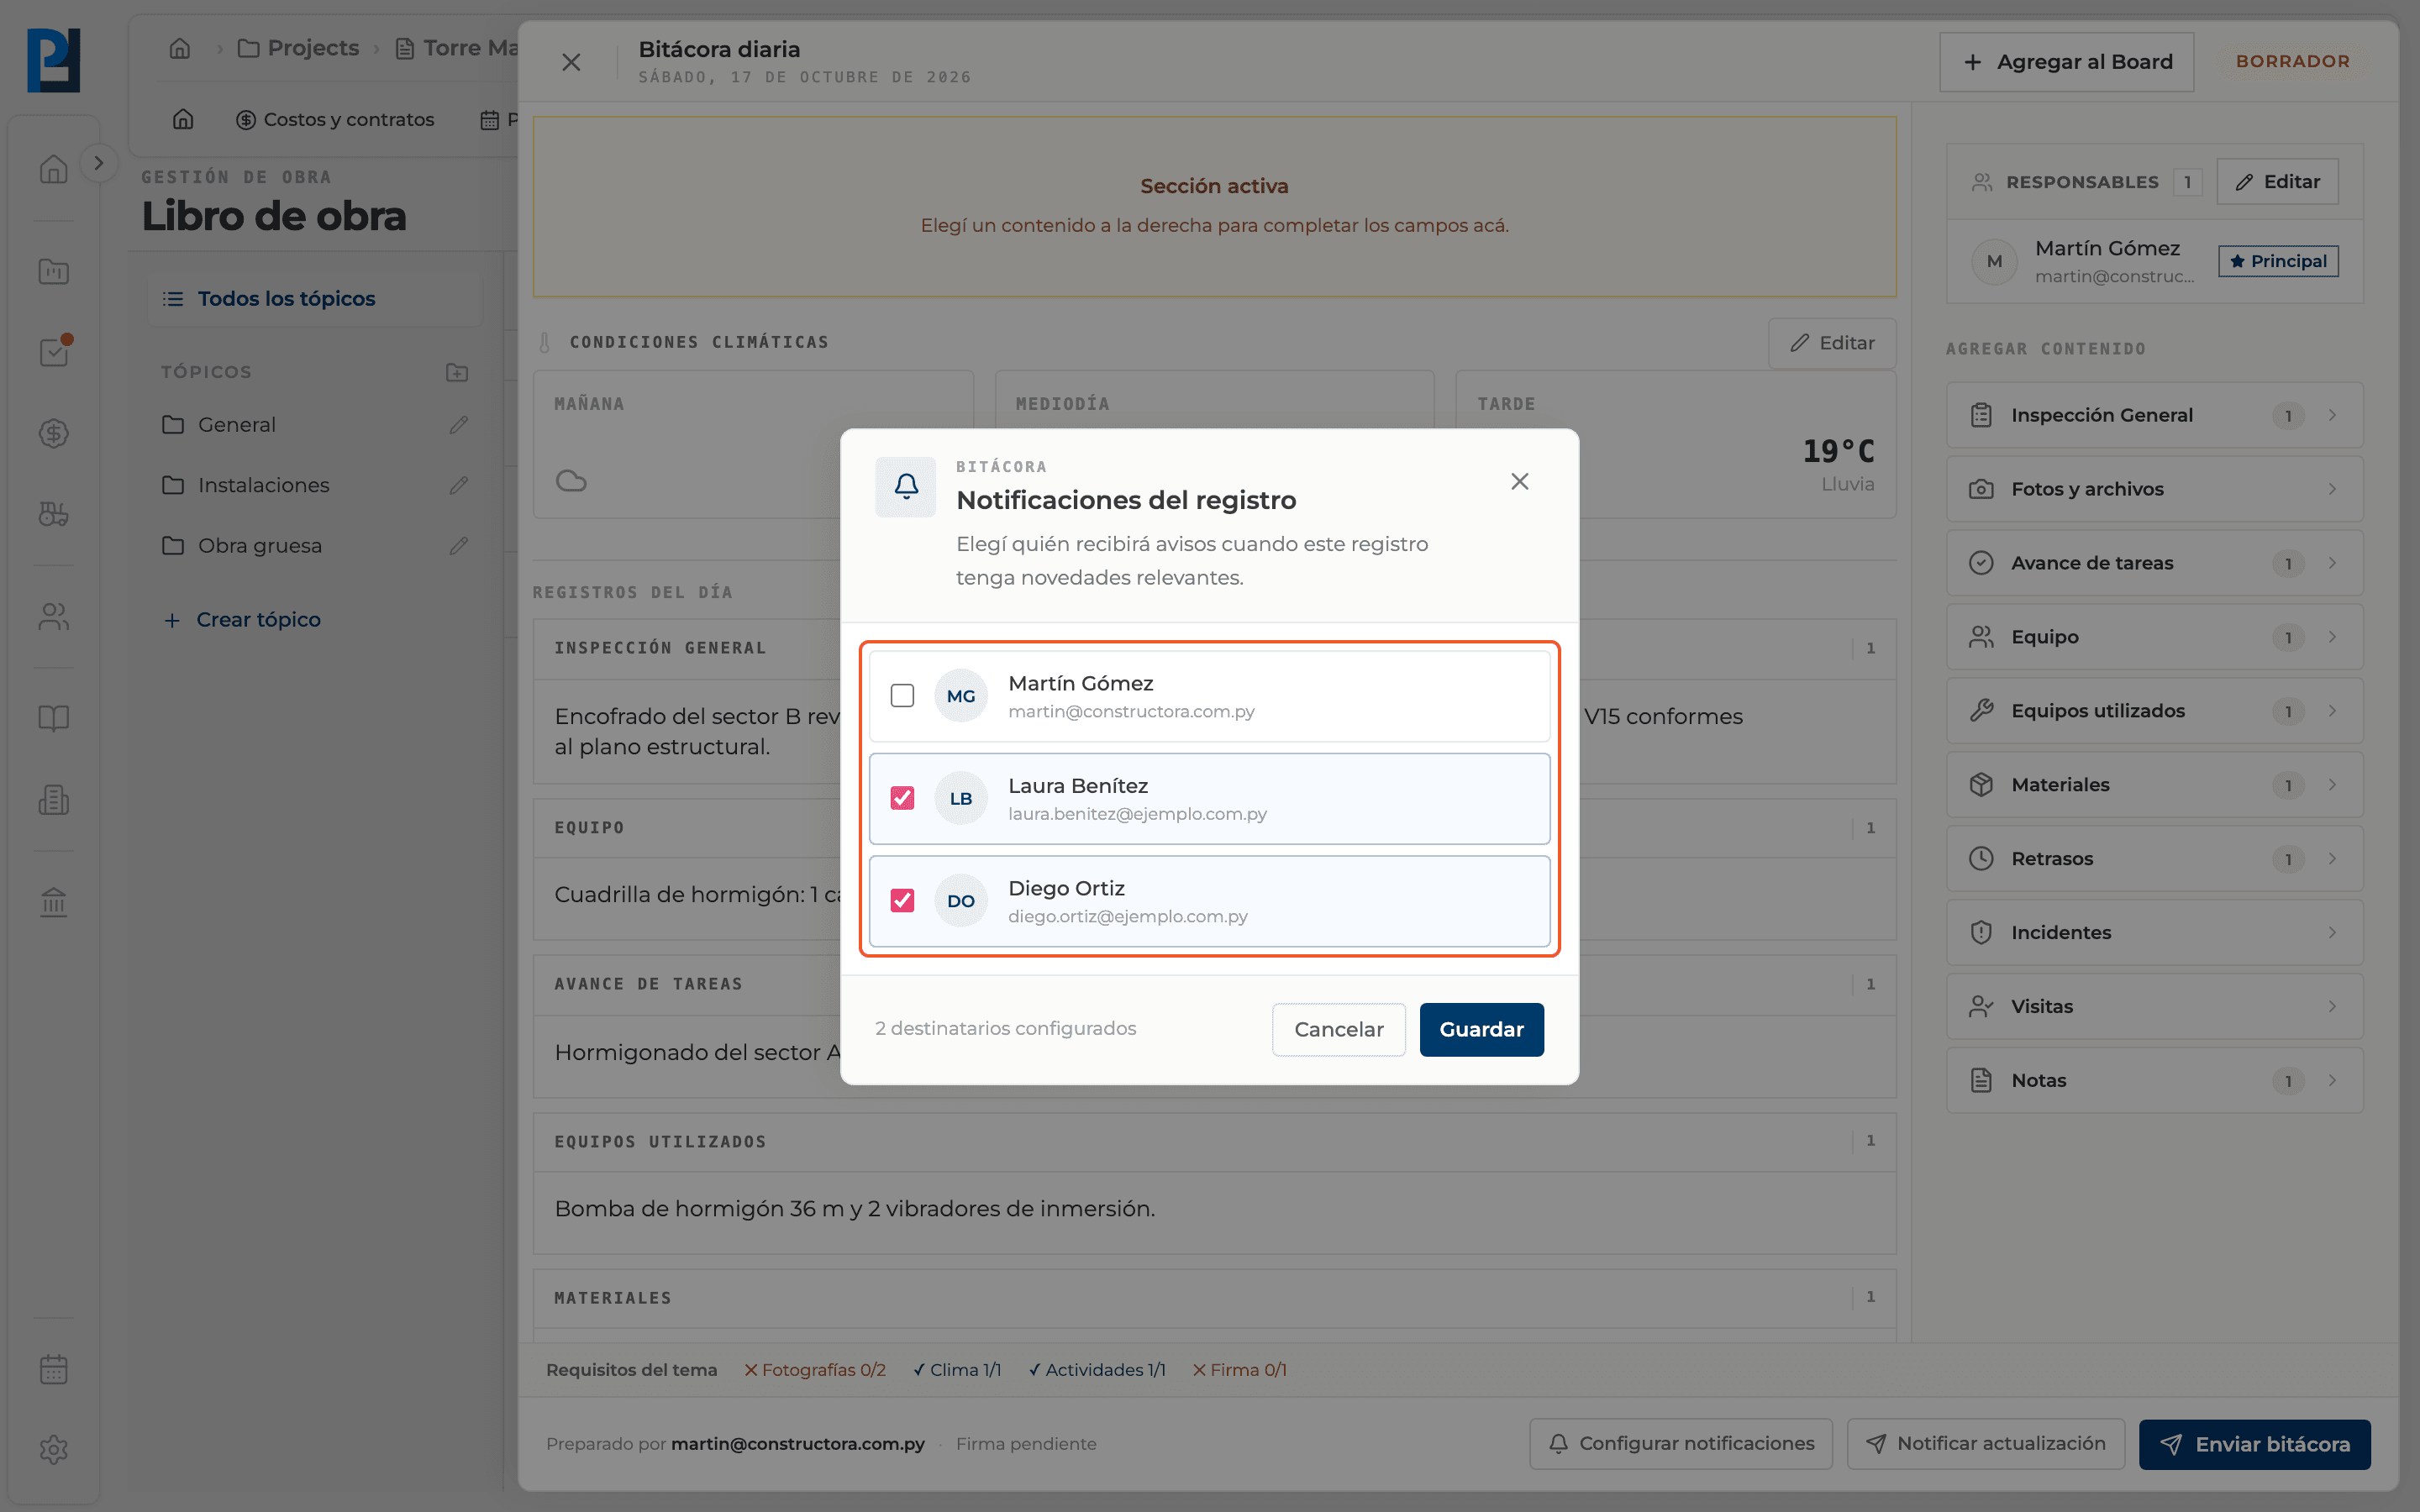The height and width of the screenshot is (1512, 2420).
Task: Click Guardar to save notification recipients
Action: click(x=1481, y=1029)
